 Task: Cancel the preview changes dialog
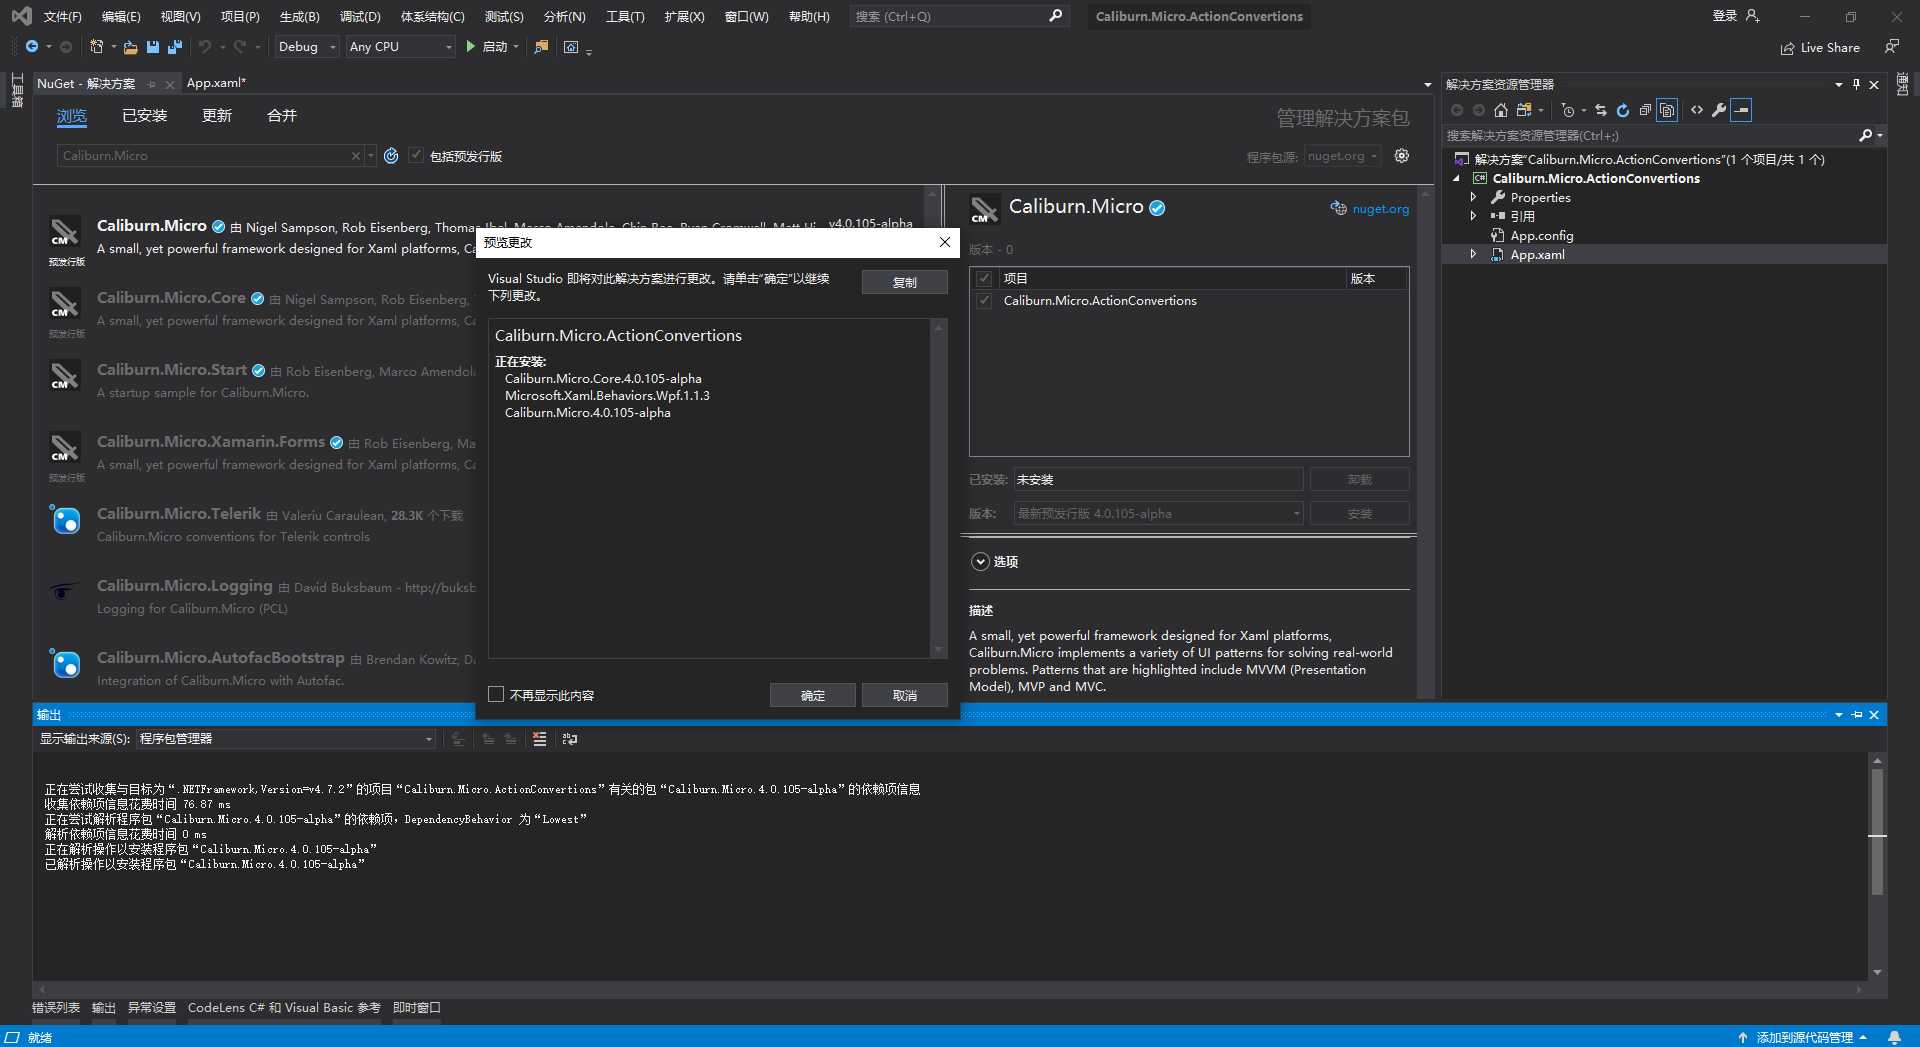[905, 695]
